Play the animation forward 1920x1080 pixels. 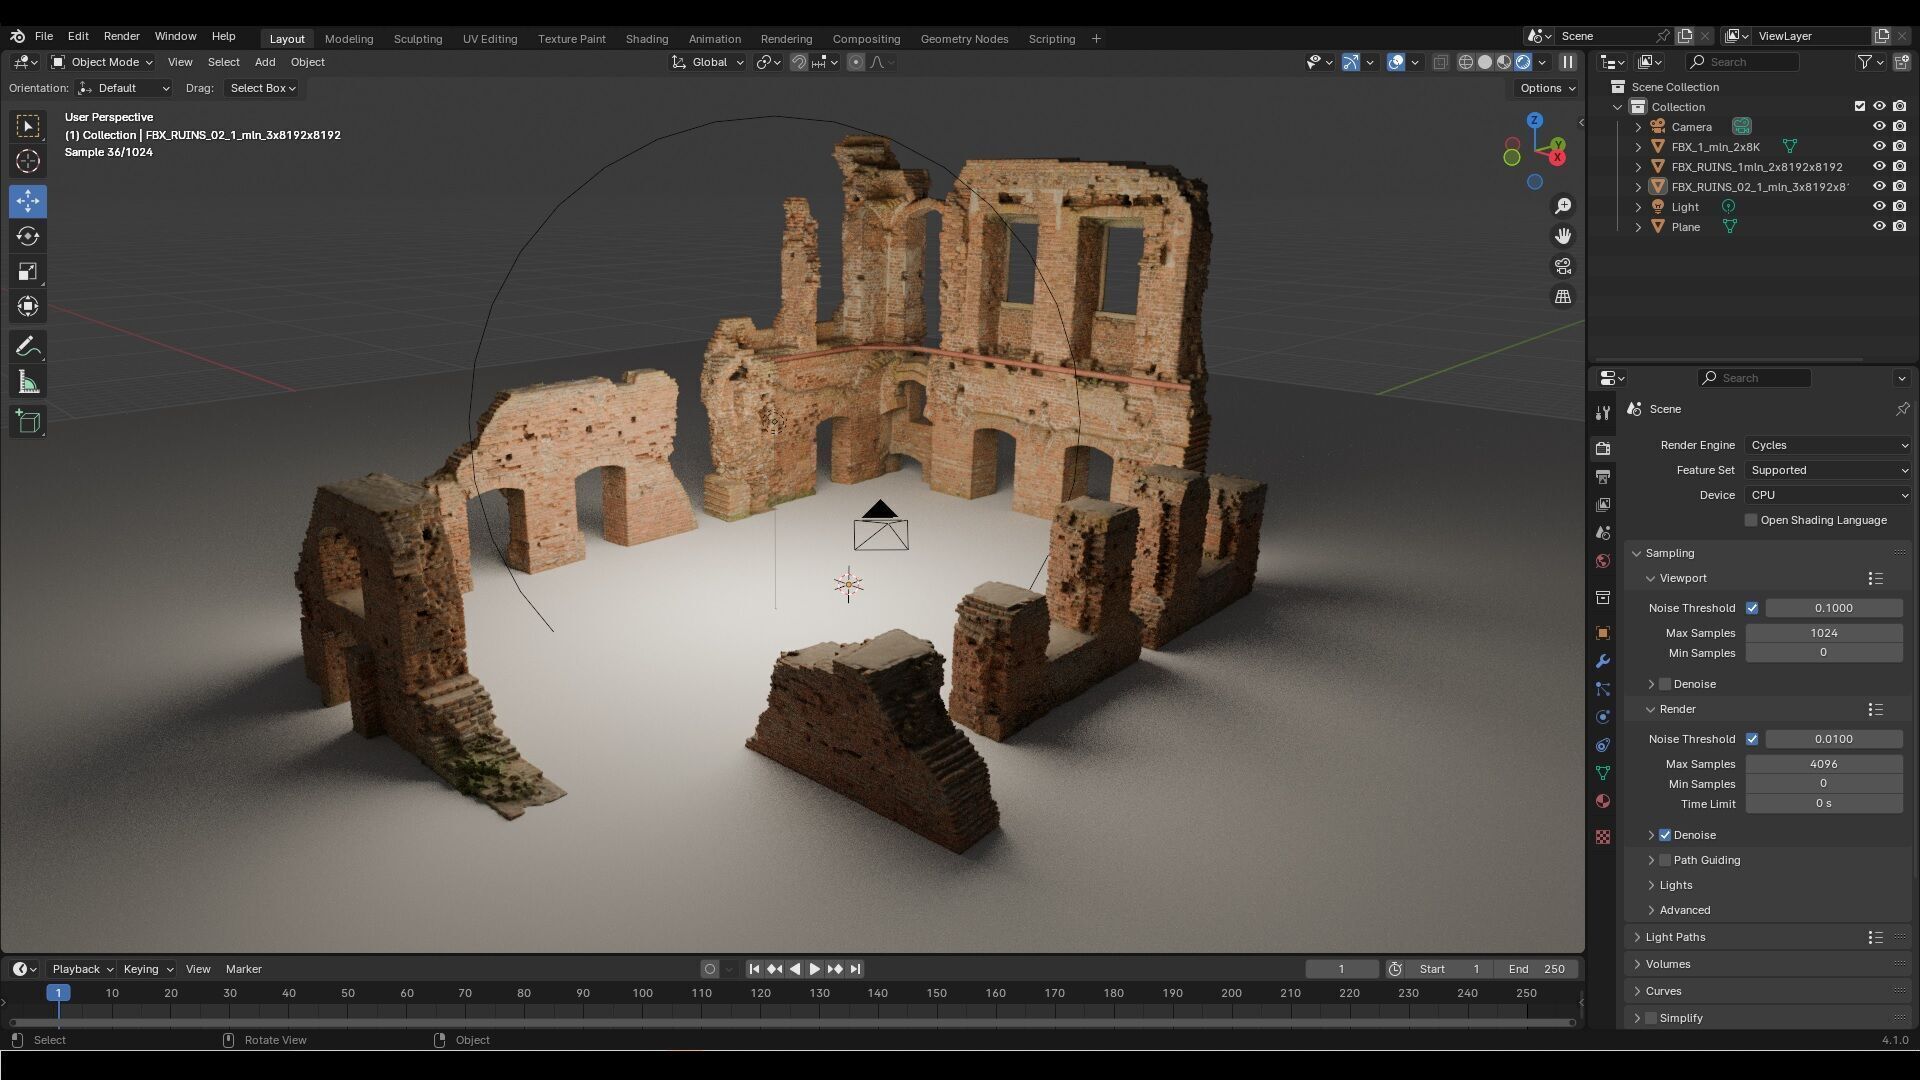coord(814,969)
